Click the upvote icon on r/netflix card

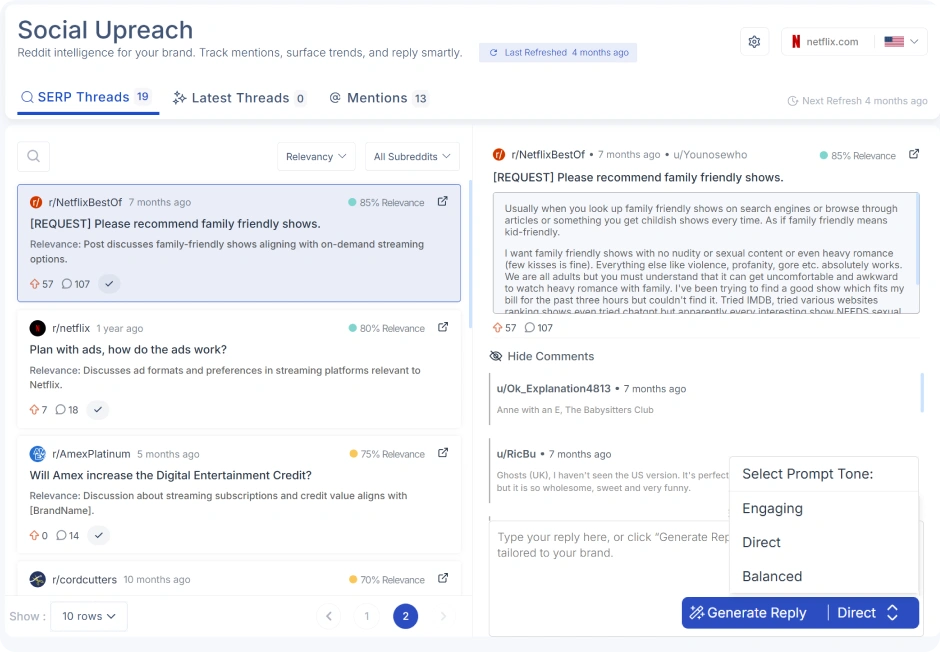(35, 410)
